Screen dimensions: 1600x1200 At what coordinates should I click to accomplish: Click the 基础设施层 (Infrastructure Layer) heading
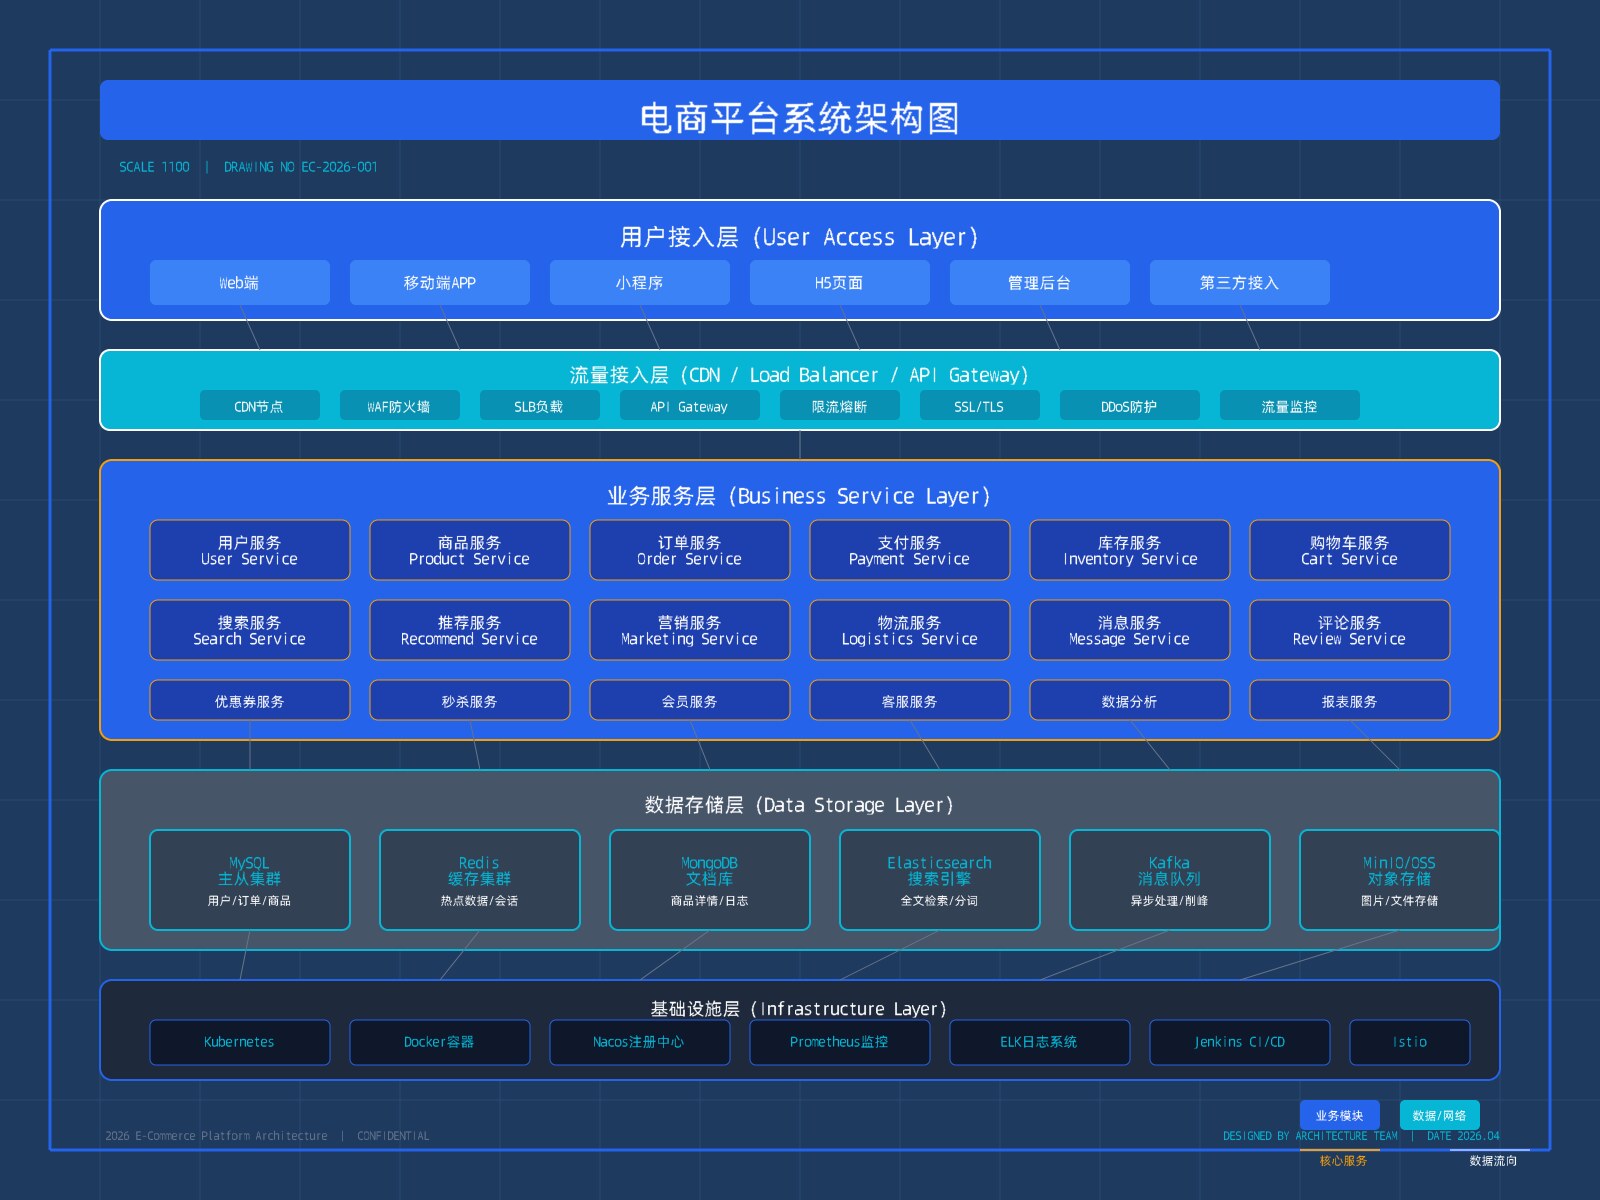click(x=799, y=1008)
